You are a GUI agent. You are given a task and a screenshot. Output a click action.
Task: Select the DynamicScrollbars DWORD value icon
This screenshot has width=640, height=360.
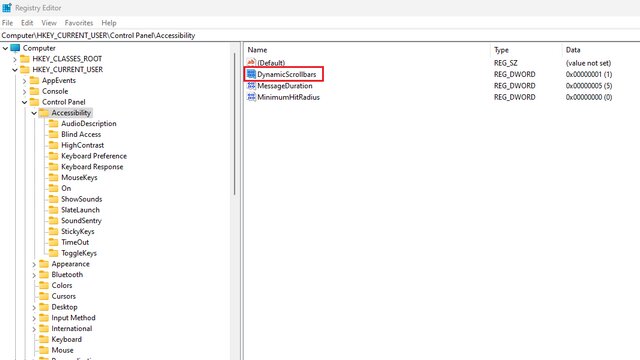pos(251,74)
